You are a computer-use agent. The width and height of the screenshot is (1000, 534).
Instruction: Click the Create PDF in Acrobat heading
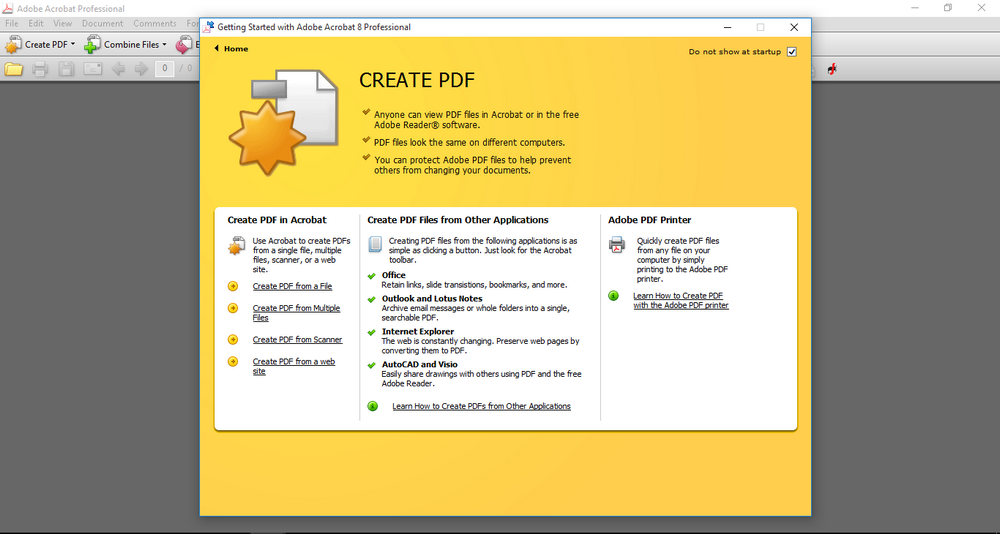click(x=277, y=220)
